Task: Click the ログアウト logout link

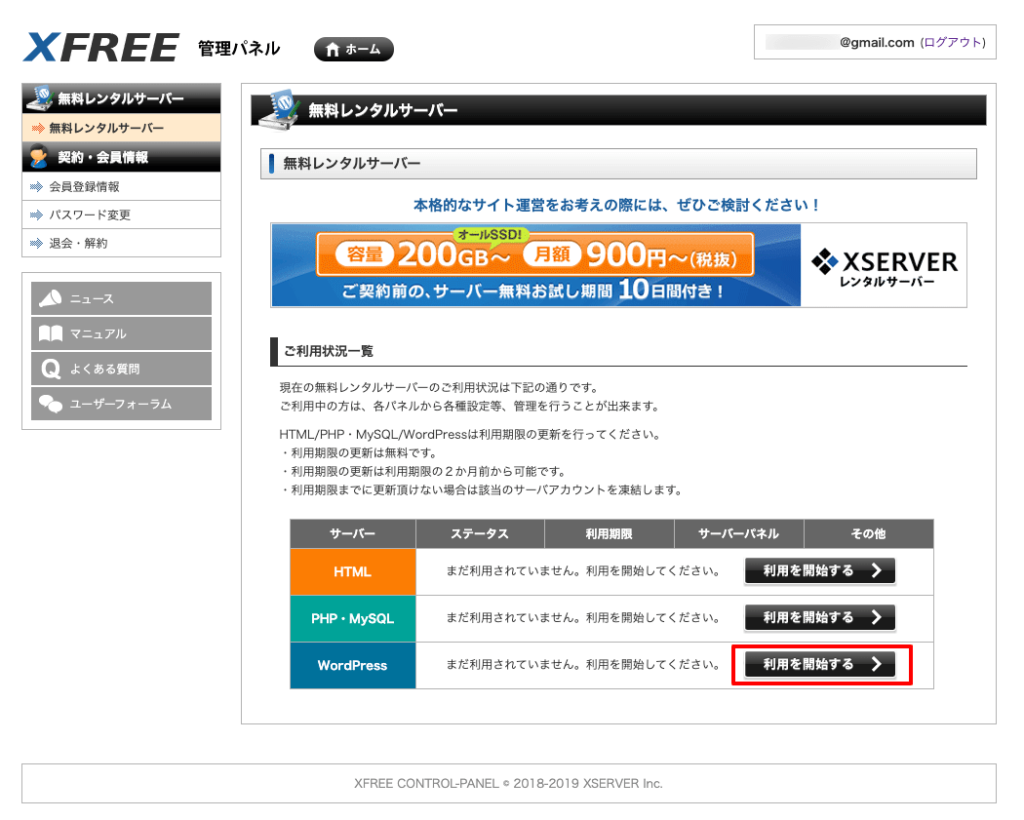Action: [x=953, y=42]
